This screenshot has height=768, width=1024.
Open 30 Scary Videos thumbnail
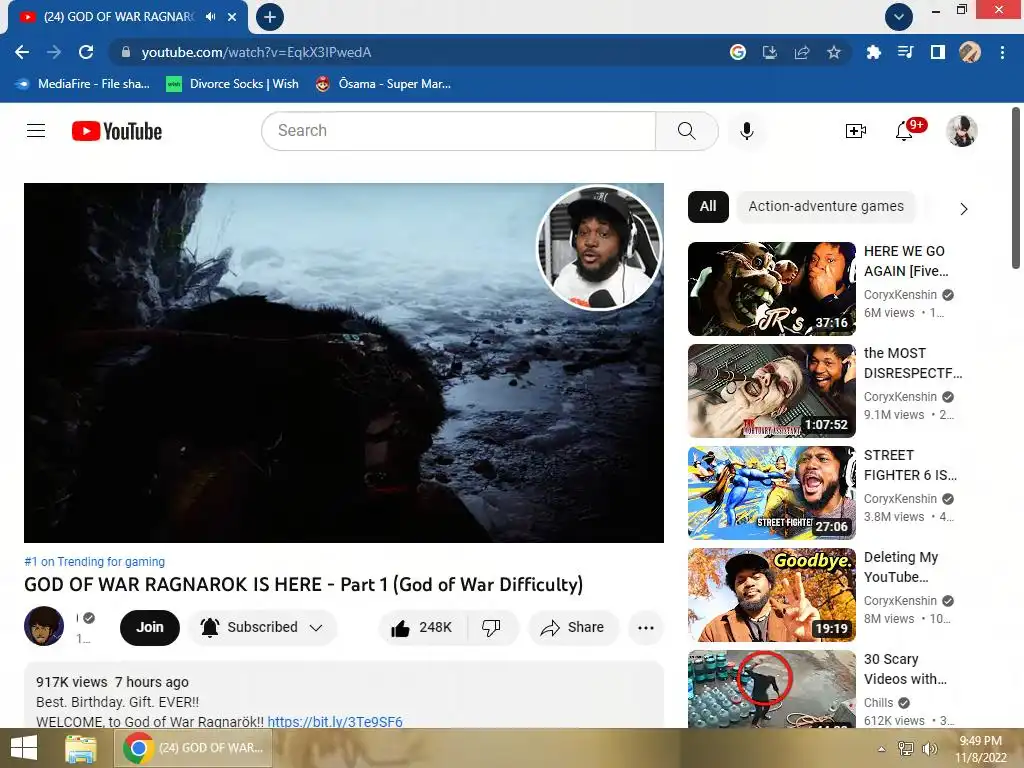click(x=772, y=689)
